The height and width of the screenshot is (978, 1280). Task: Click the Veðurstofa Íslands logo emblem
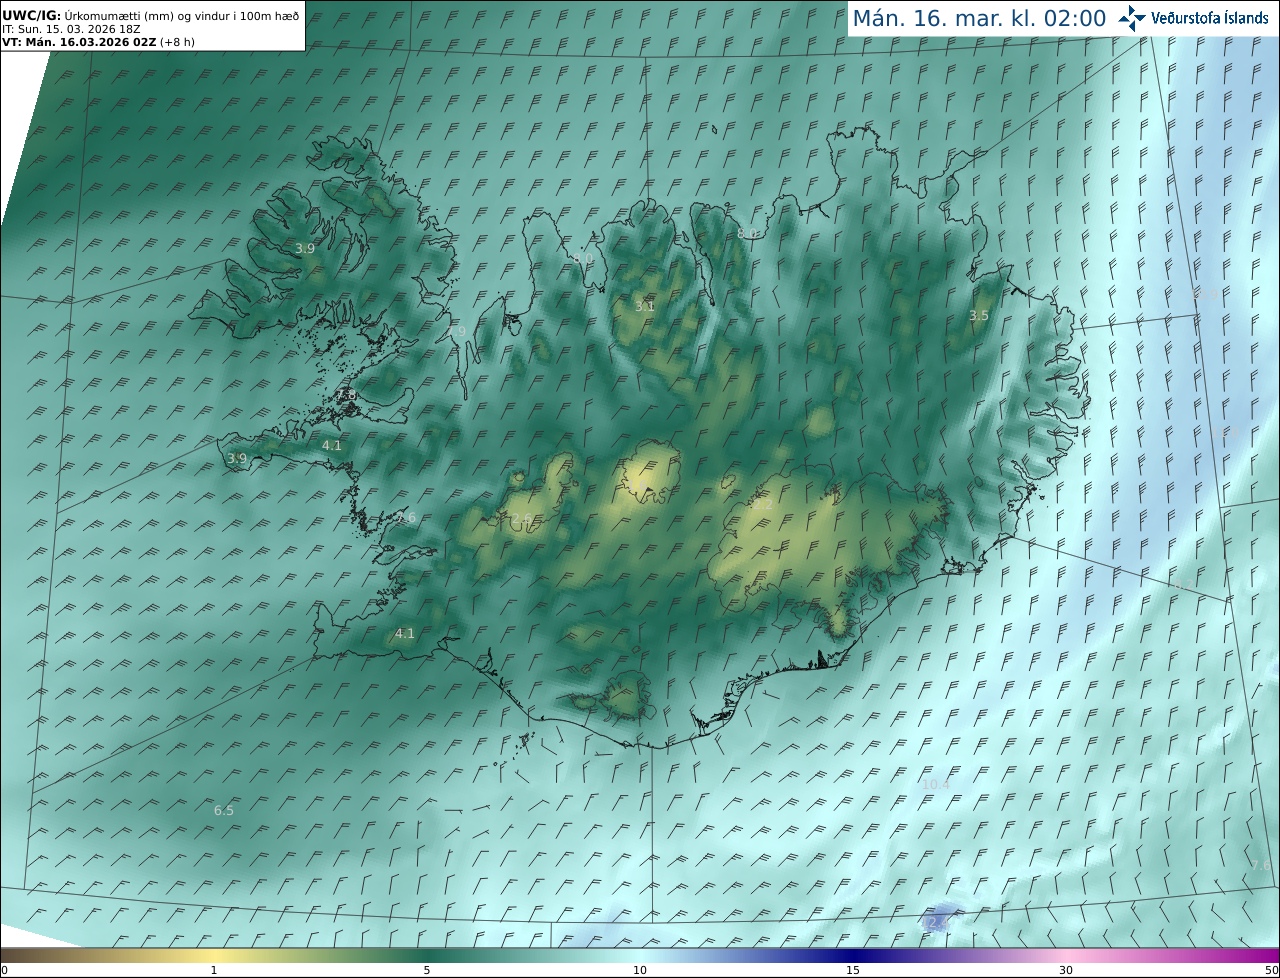coord(1132,18)
